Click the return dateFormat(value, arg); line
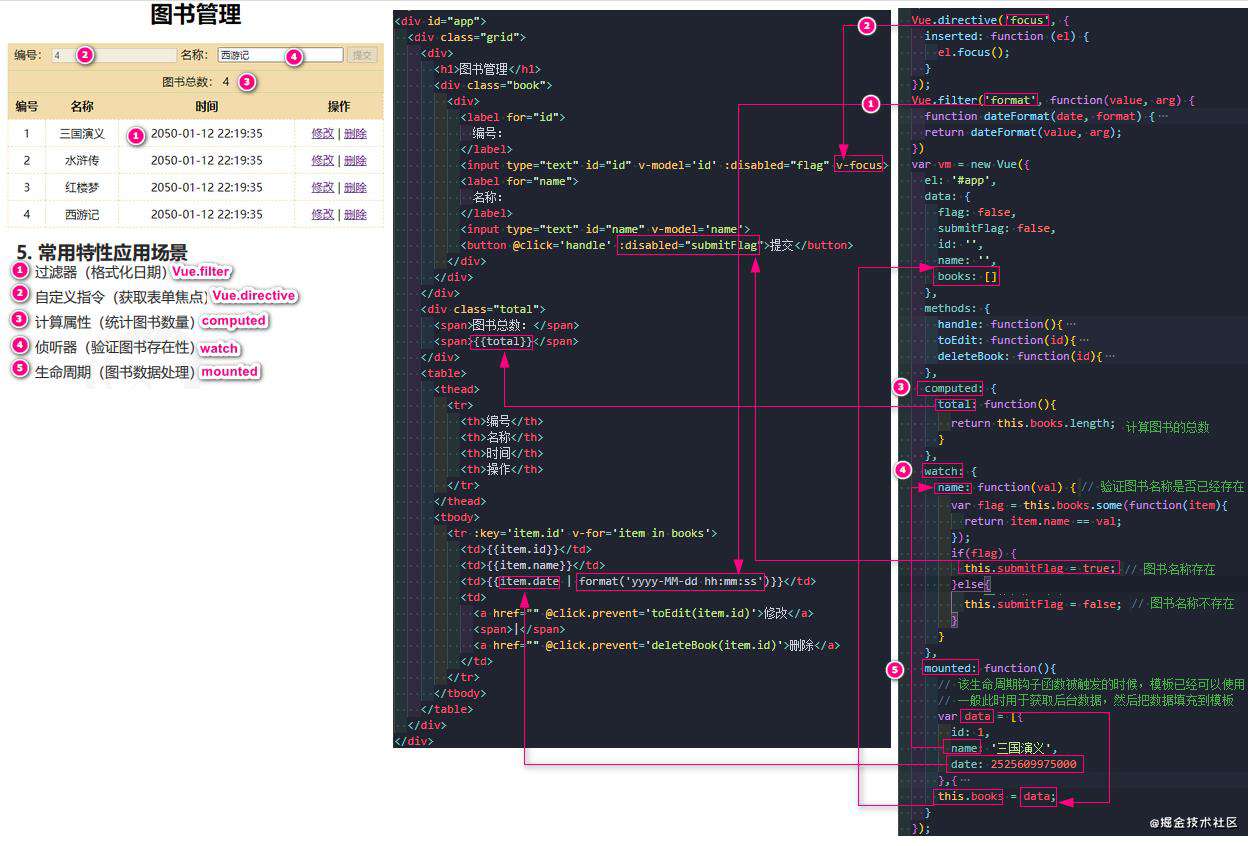 (1023, 132)
